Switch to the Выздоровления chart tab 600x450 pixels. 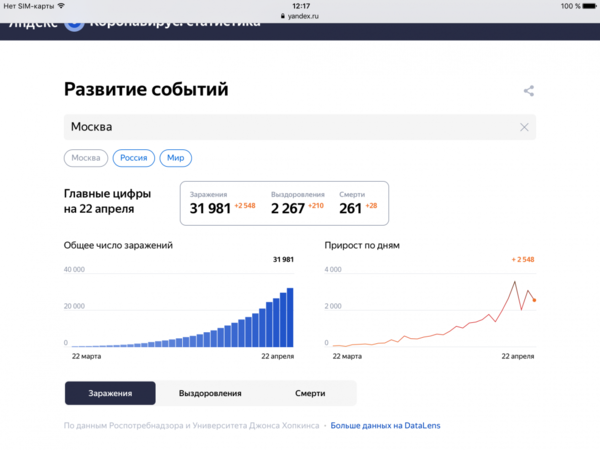click(x=210, y=393)
